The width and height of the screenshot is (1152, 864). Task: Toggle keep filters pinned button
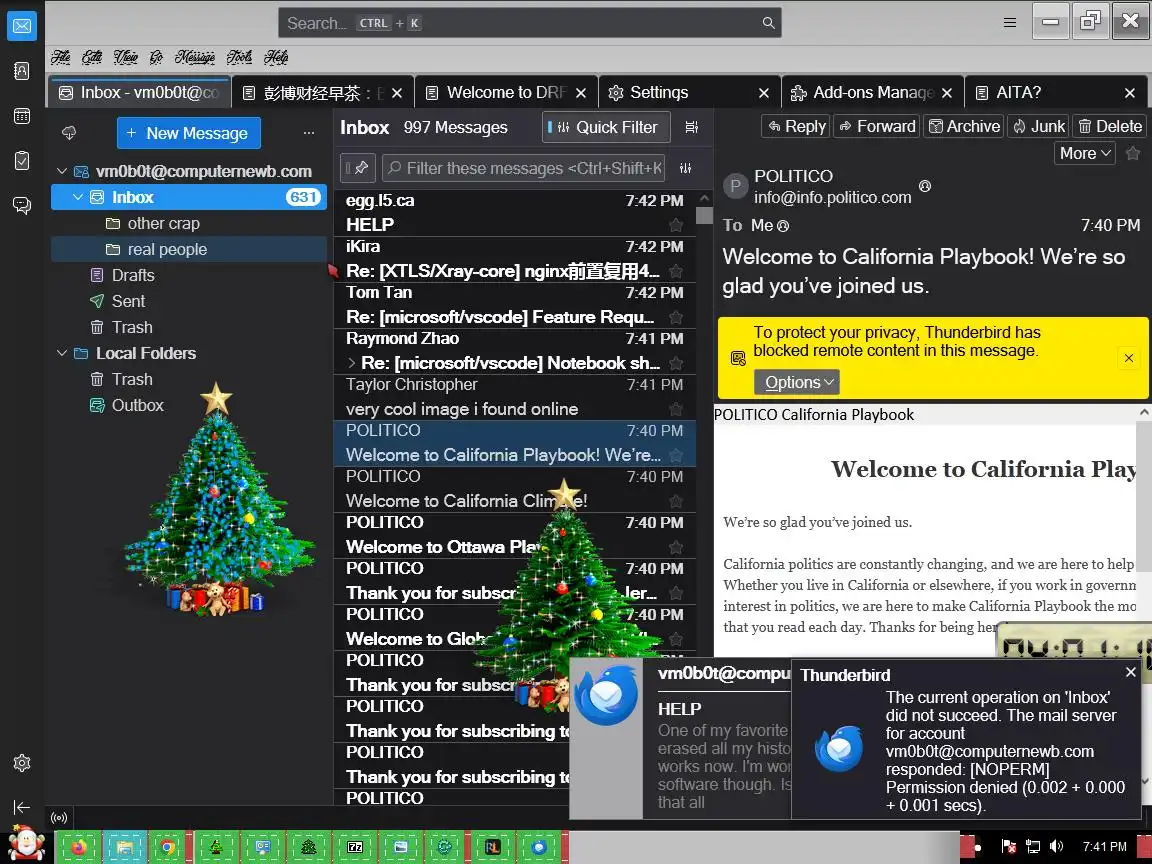click(358, 168)
